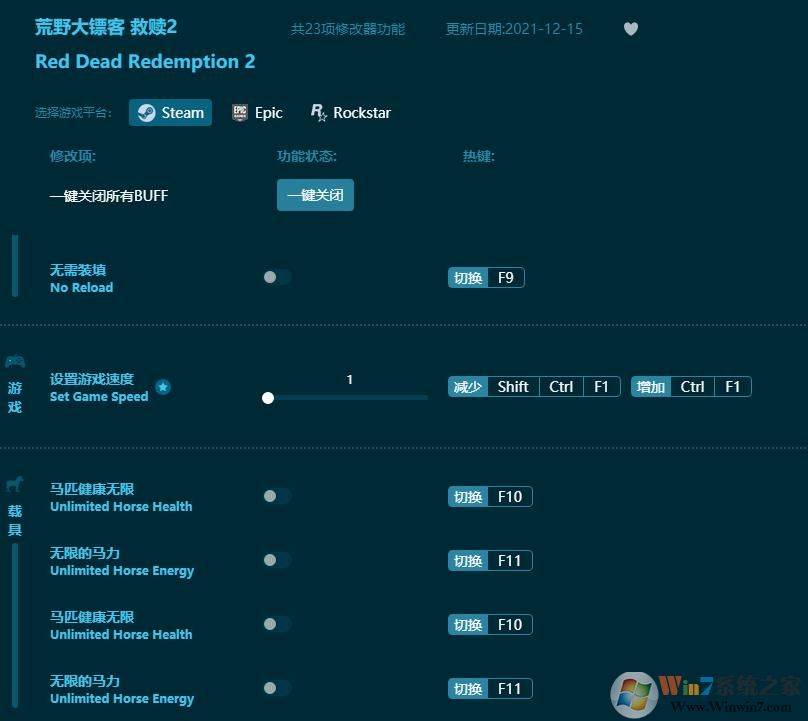Viewport: 808px width, 721px height.
Task: Click the 增加 Ctrl F1 hotkey box
Action: coord(692,387)
